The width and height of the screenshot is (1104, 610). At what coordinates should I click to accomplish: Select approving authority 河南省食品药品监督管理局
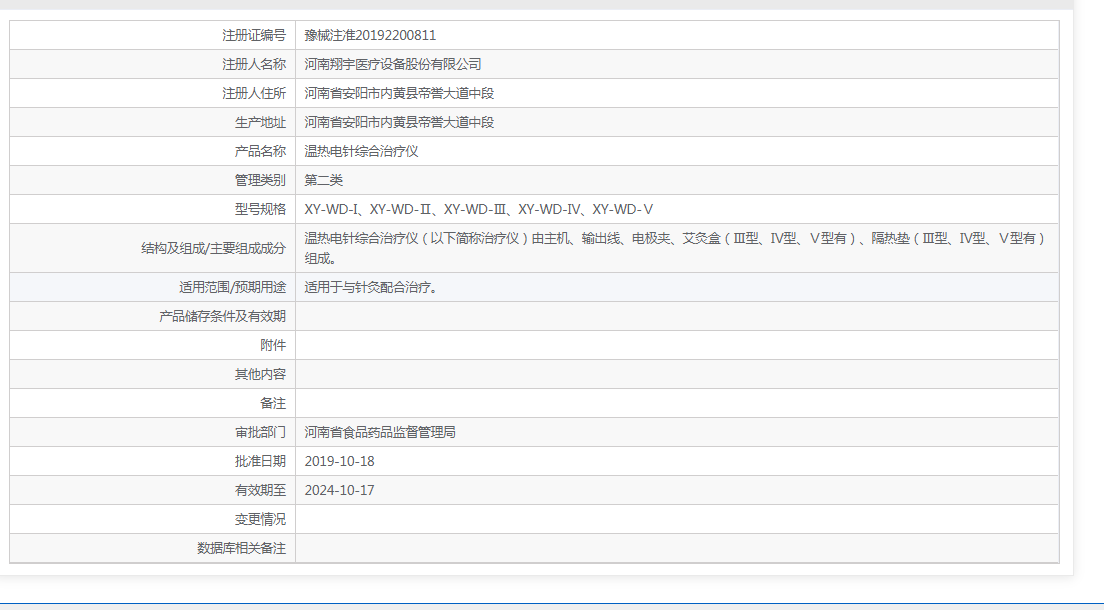(x=380, y=432)
